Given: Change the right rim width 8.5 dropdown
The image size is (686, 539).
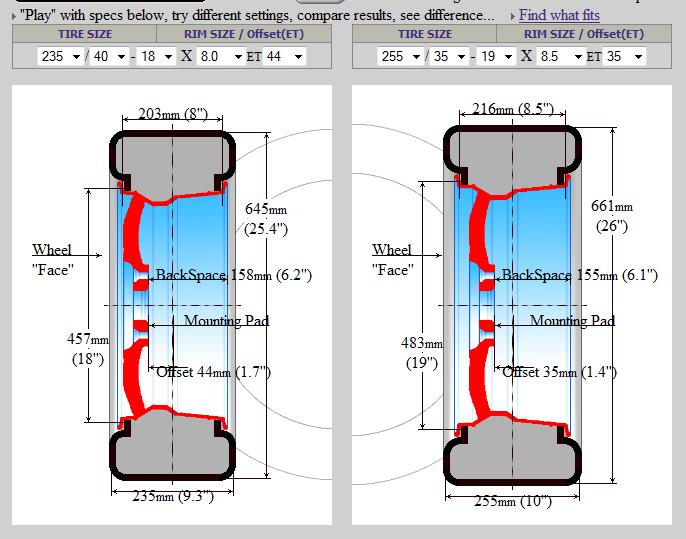Looking at the screenshot, I should point(561,57).
